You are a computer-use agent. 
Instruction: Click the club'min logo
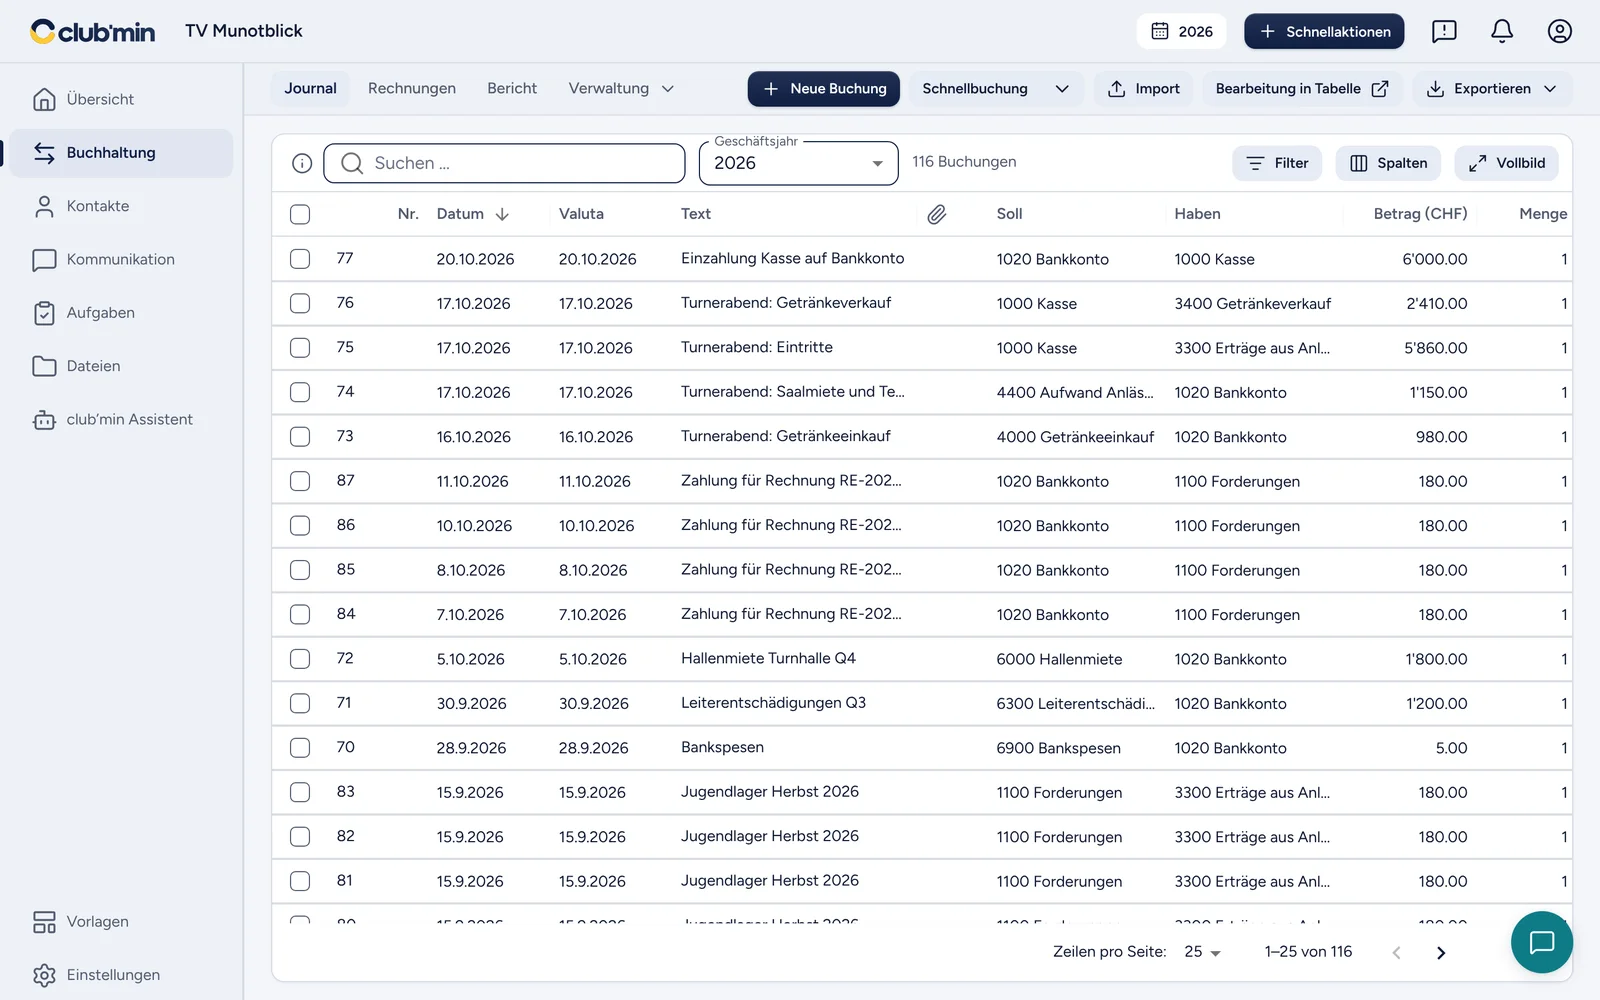tap(92, 31)
